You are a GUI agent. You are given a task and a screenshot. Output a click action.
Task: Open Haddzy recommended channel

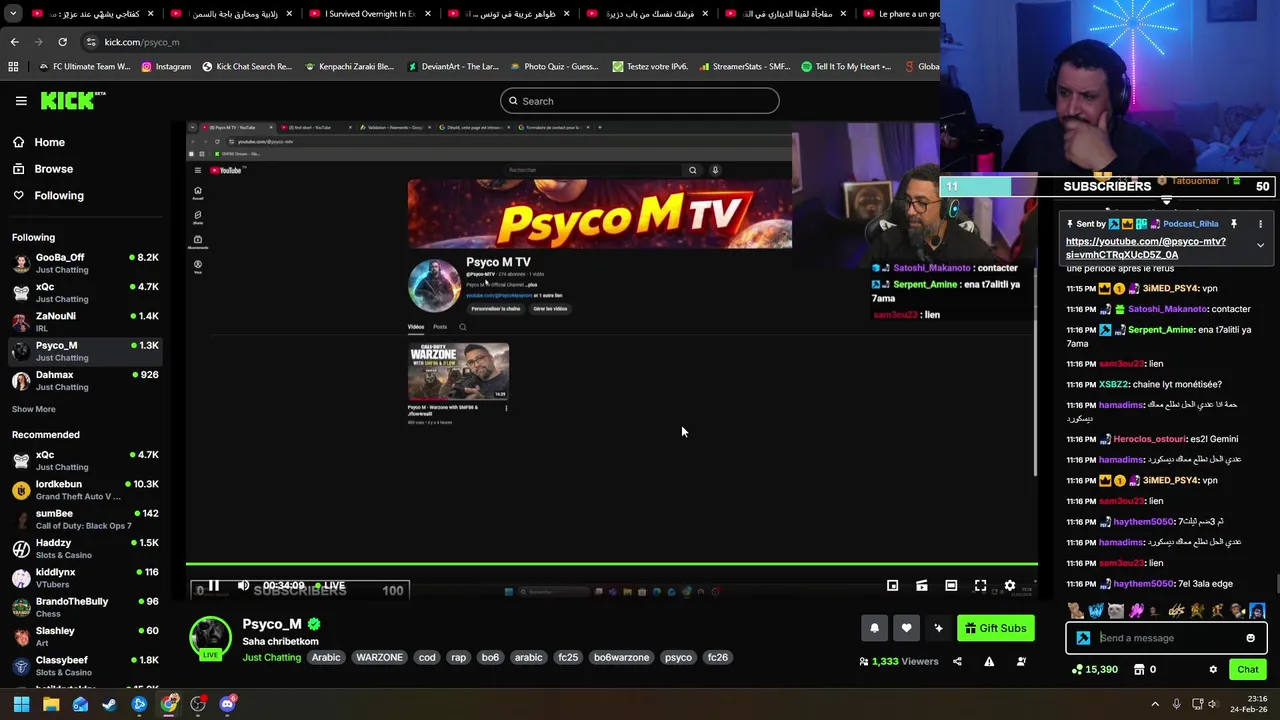[x=85, y=549]
